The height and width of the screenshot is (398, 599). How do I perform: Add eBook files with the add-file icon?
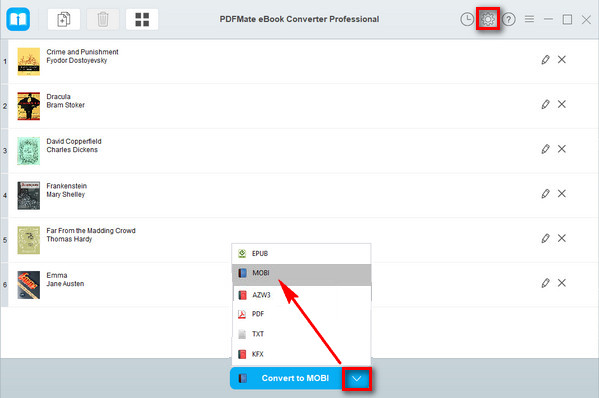pyautogui.click(x=64, y=19)
